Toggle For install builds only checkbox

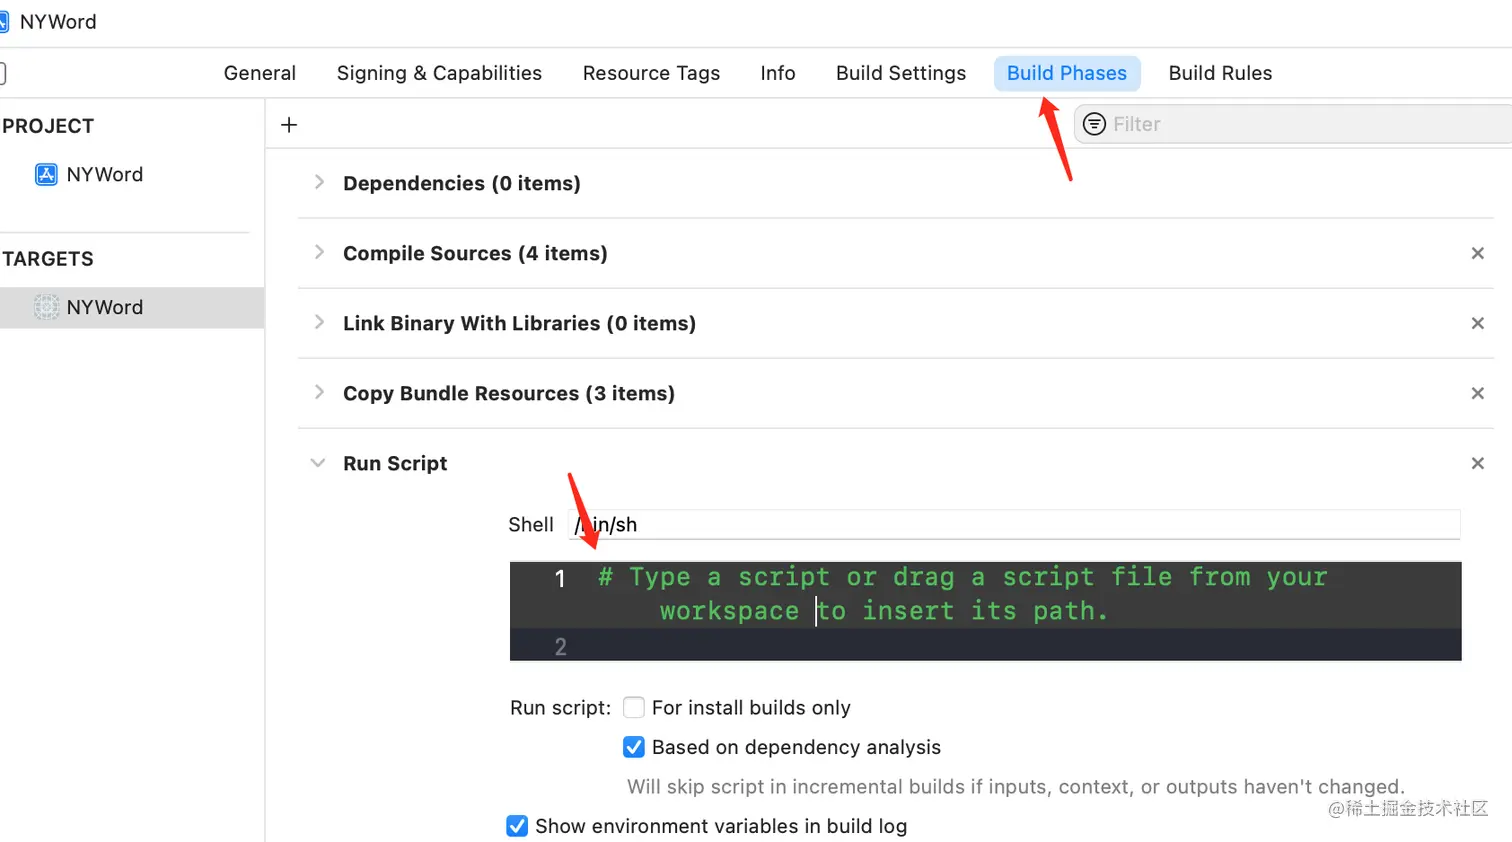point(634,708)
